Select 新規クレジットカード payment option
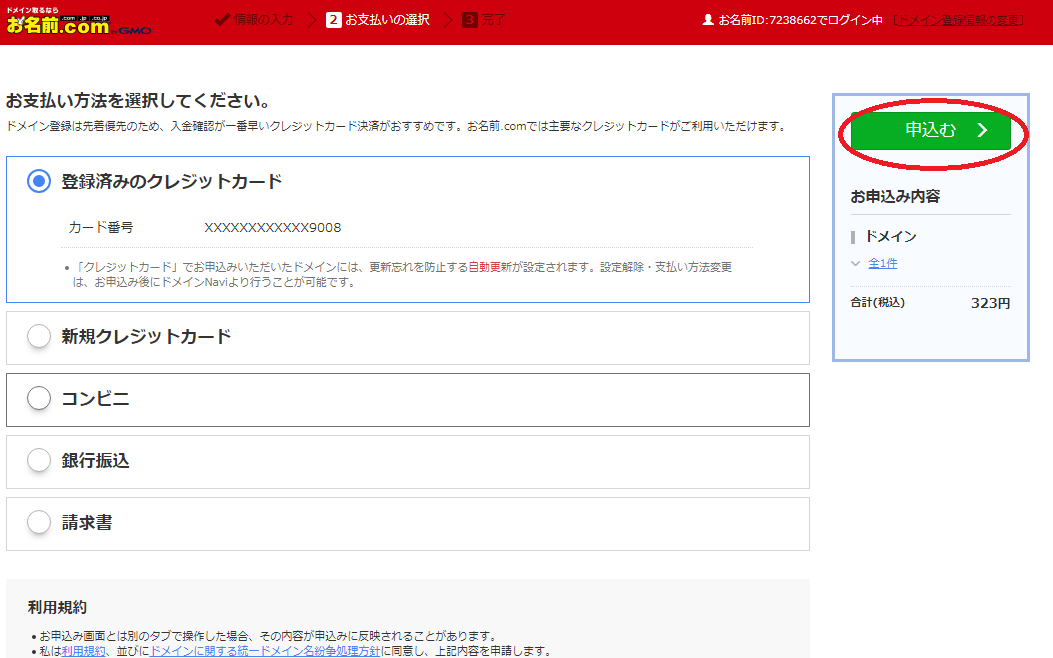 pyautogui.click(x=39, y=337)
